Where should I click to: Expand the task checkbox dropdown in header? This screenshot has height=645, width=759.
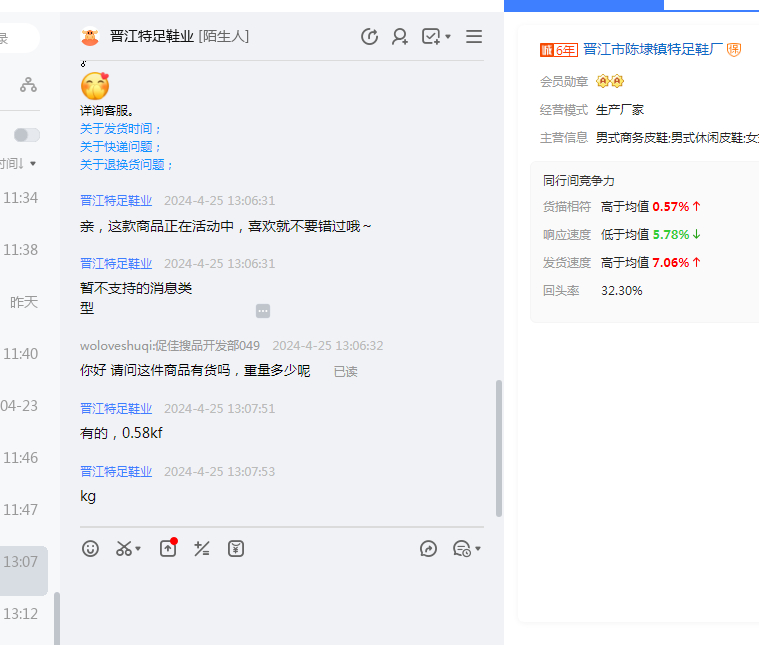pos(447,37)
